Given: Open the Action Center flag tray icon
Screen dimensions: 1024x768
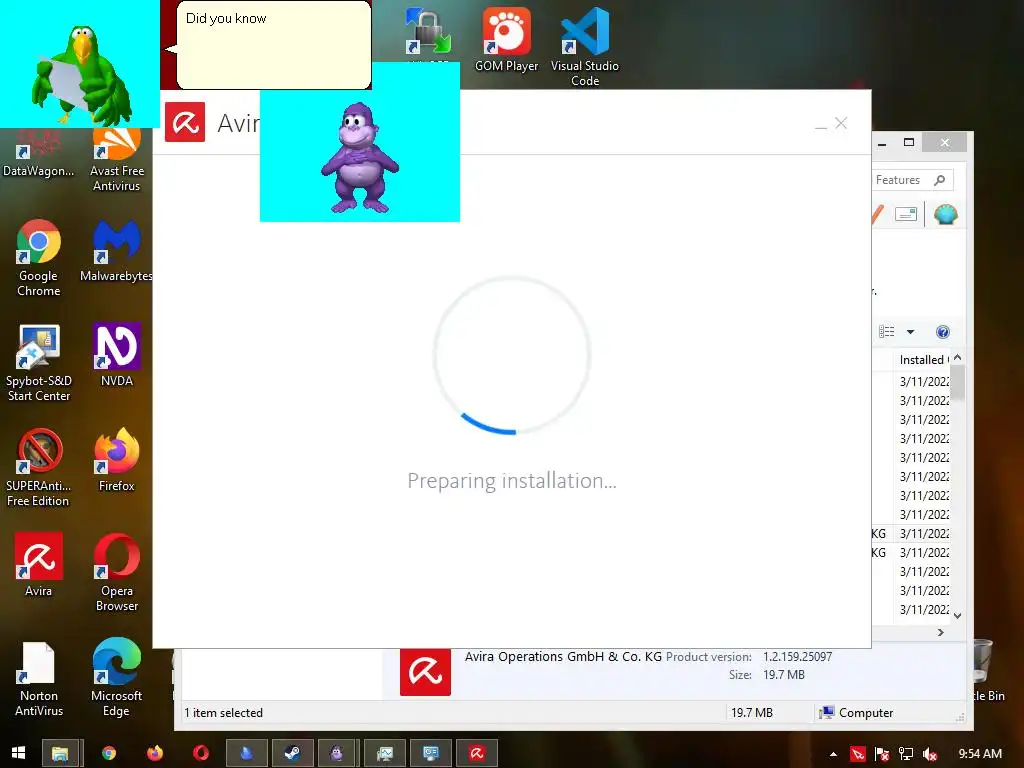Looking at the screenshot, I should tap(882, 754).
